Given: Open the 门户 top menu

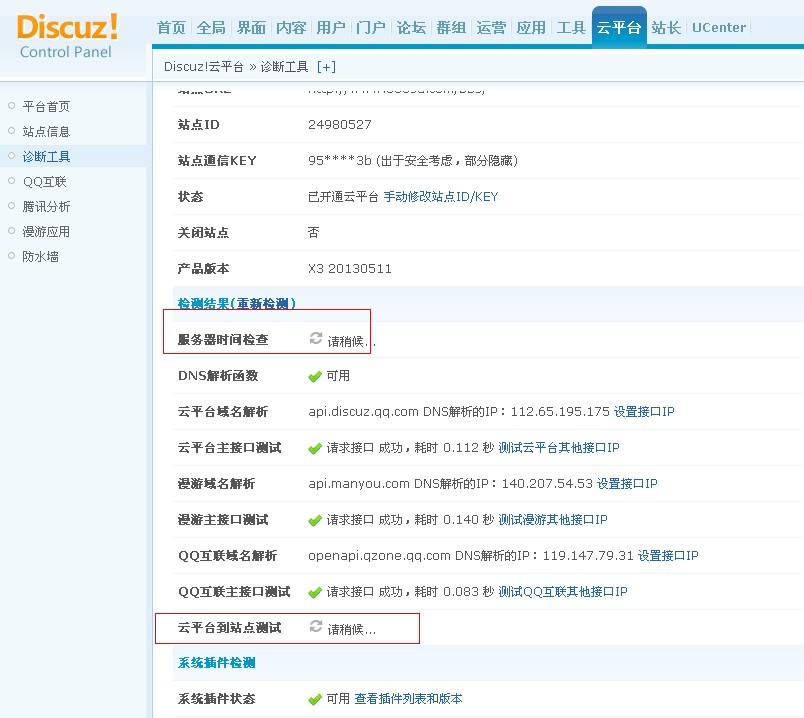Looking at the screenshot, I should (371, 27).
